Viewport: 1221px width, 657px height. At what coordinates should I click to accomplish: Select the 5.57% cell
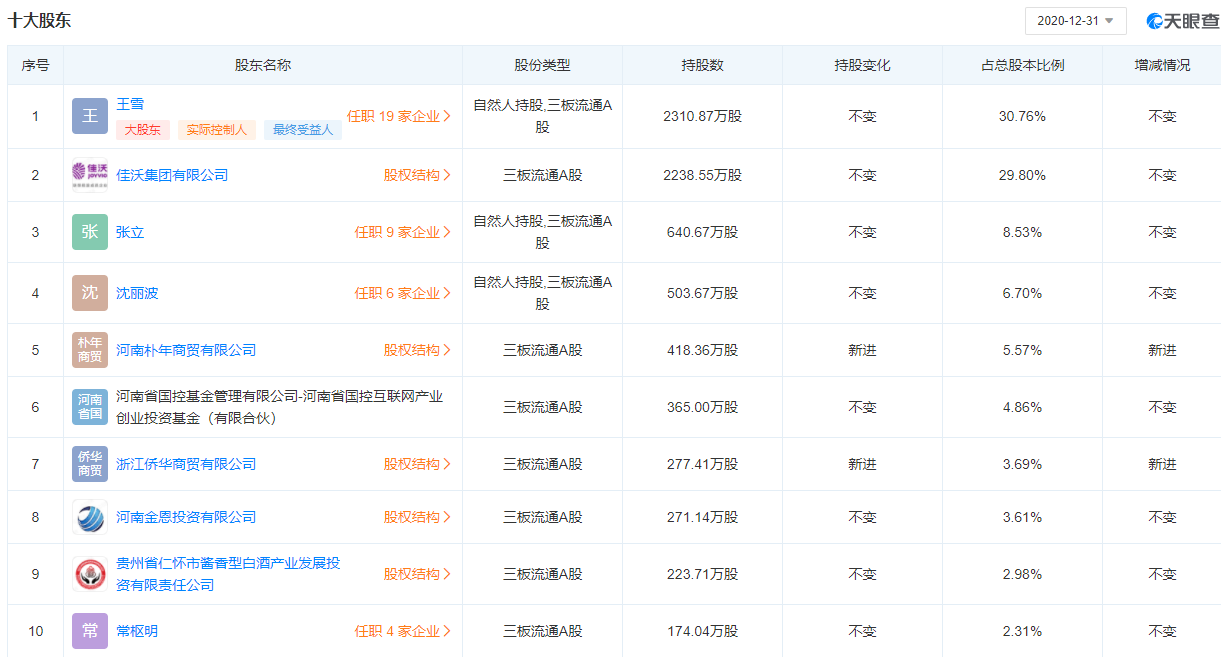[x=1022, y=350]
